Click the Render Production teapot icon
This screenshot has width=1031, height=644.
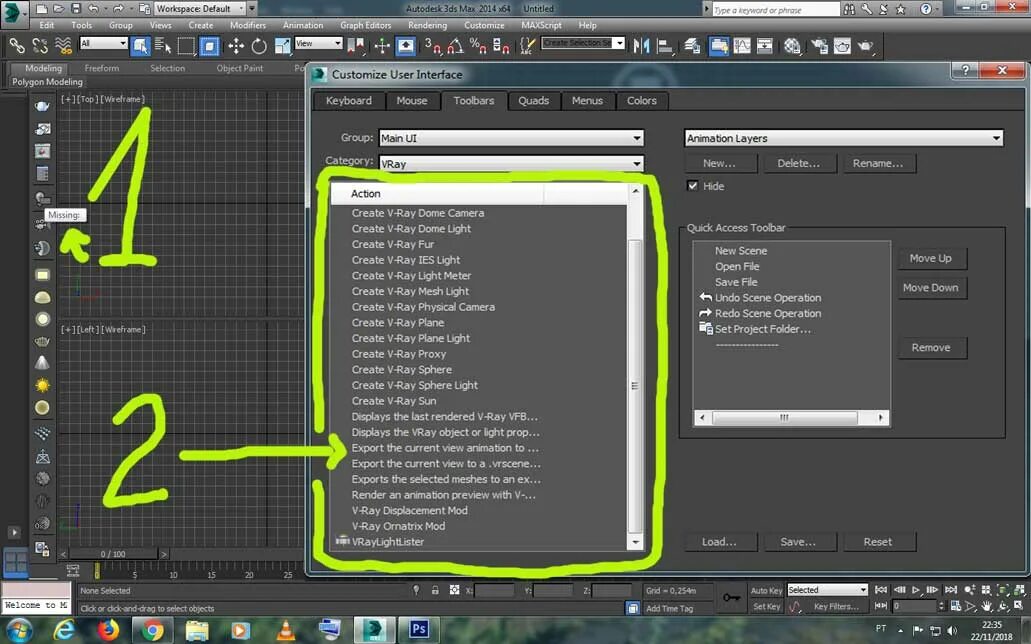tap(866, 45)
